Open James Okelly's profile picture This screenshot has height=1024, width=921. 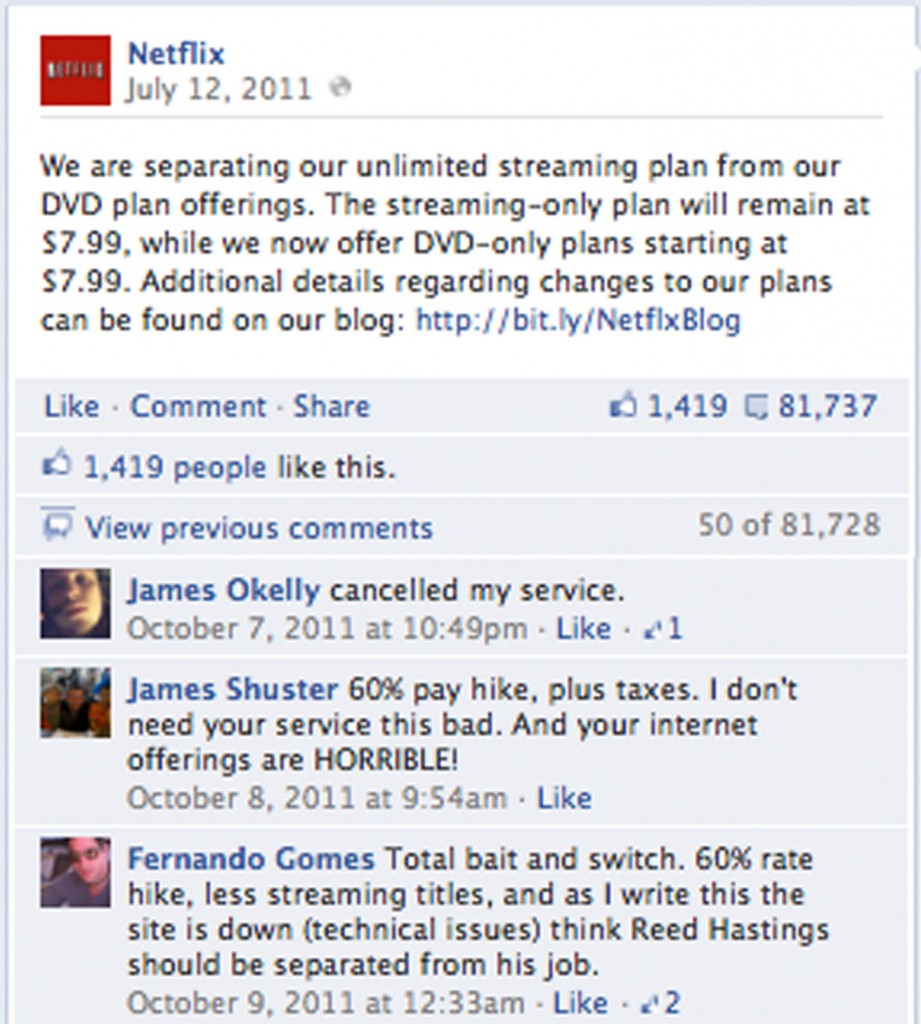(x=75, y=603)
